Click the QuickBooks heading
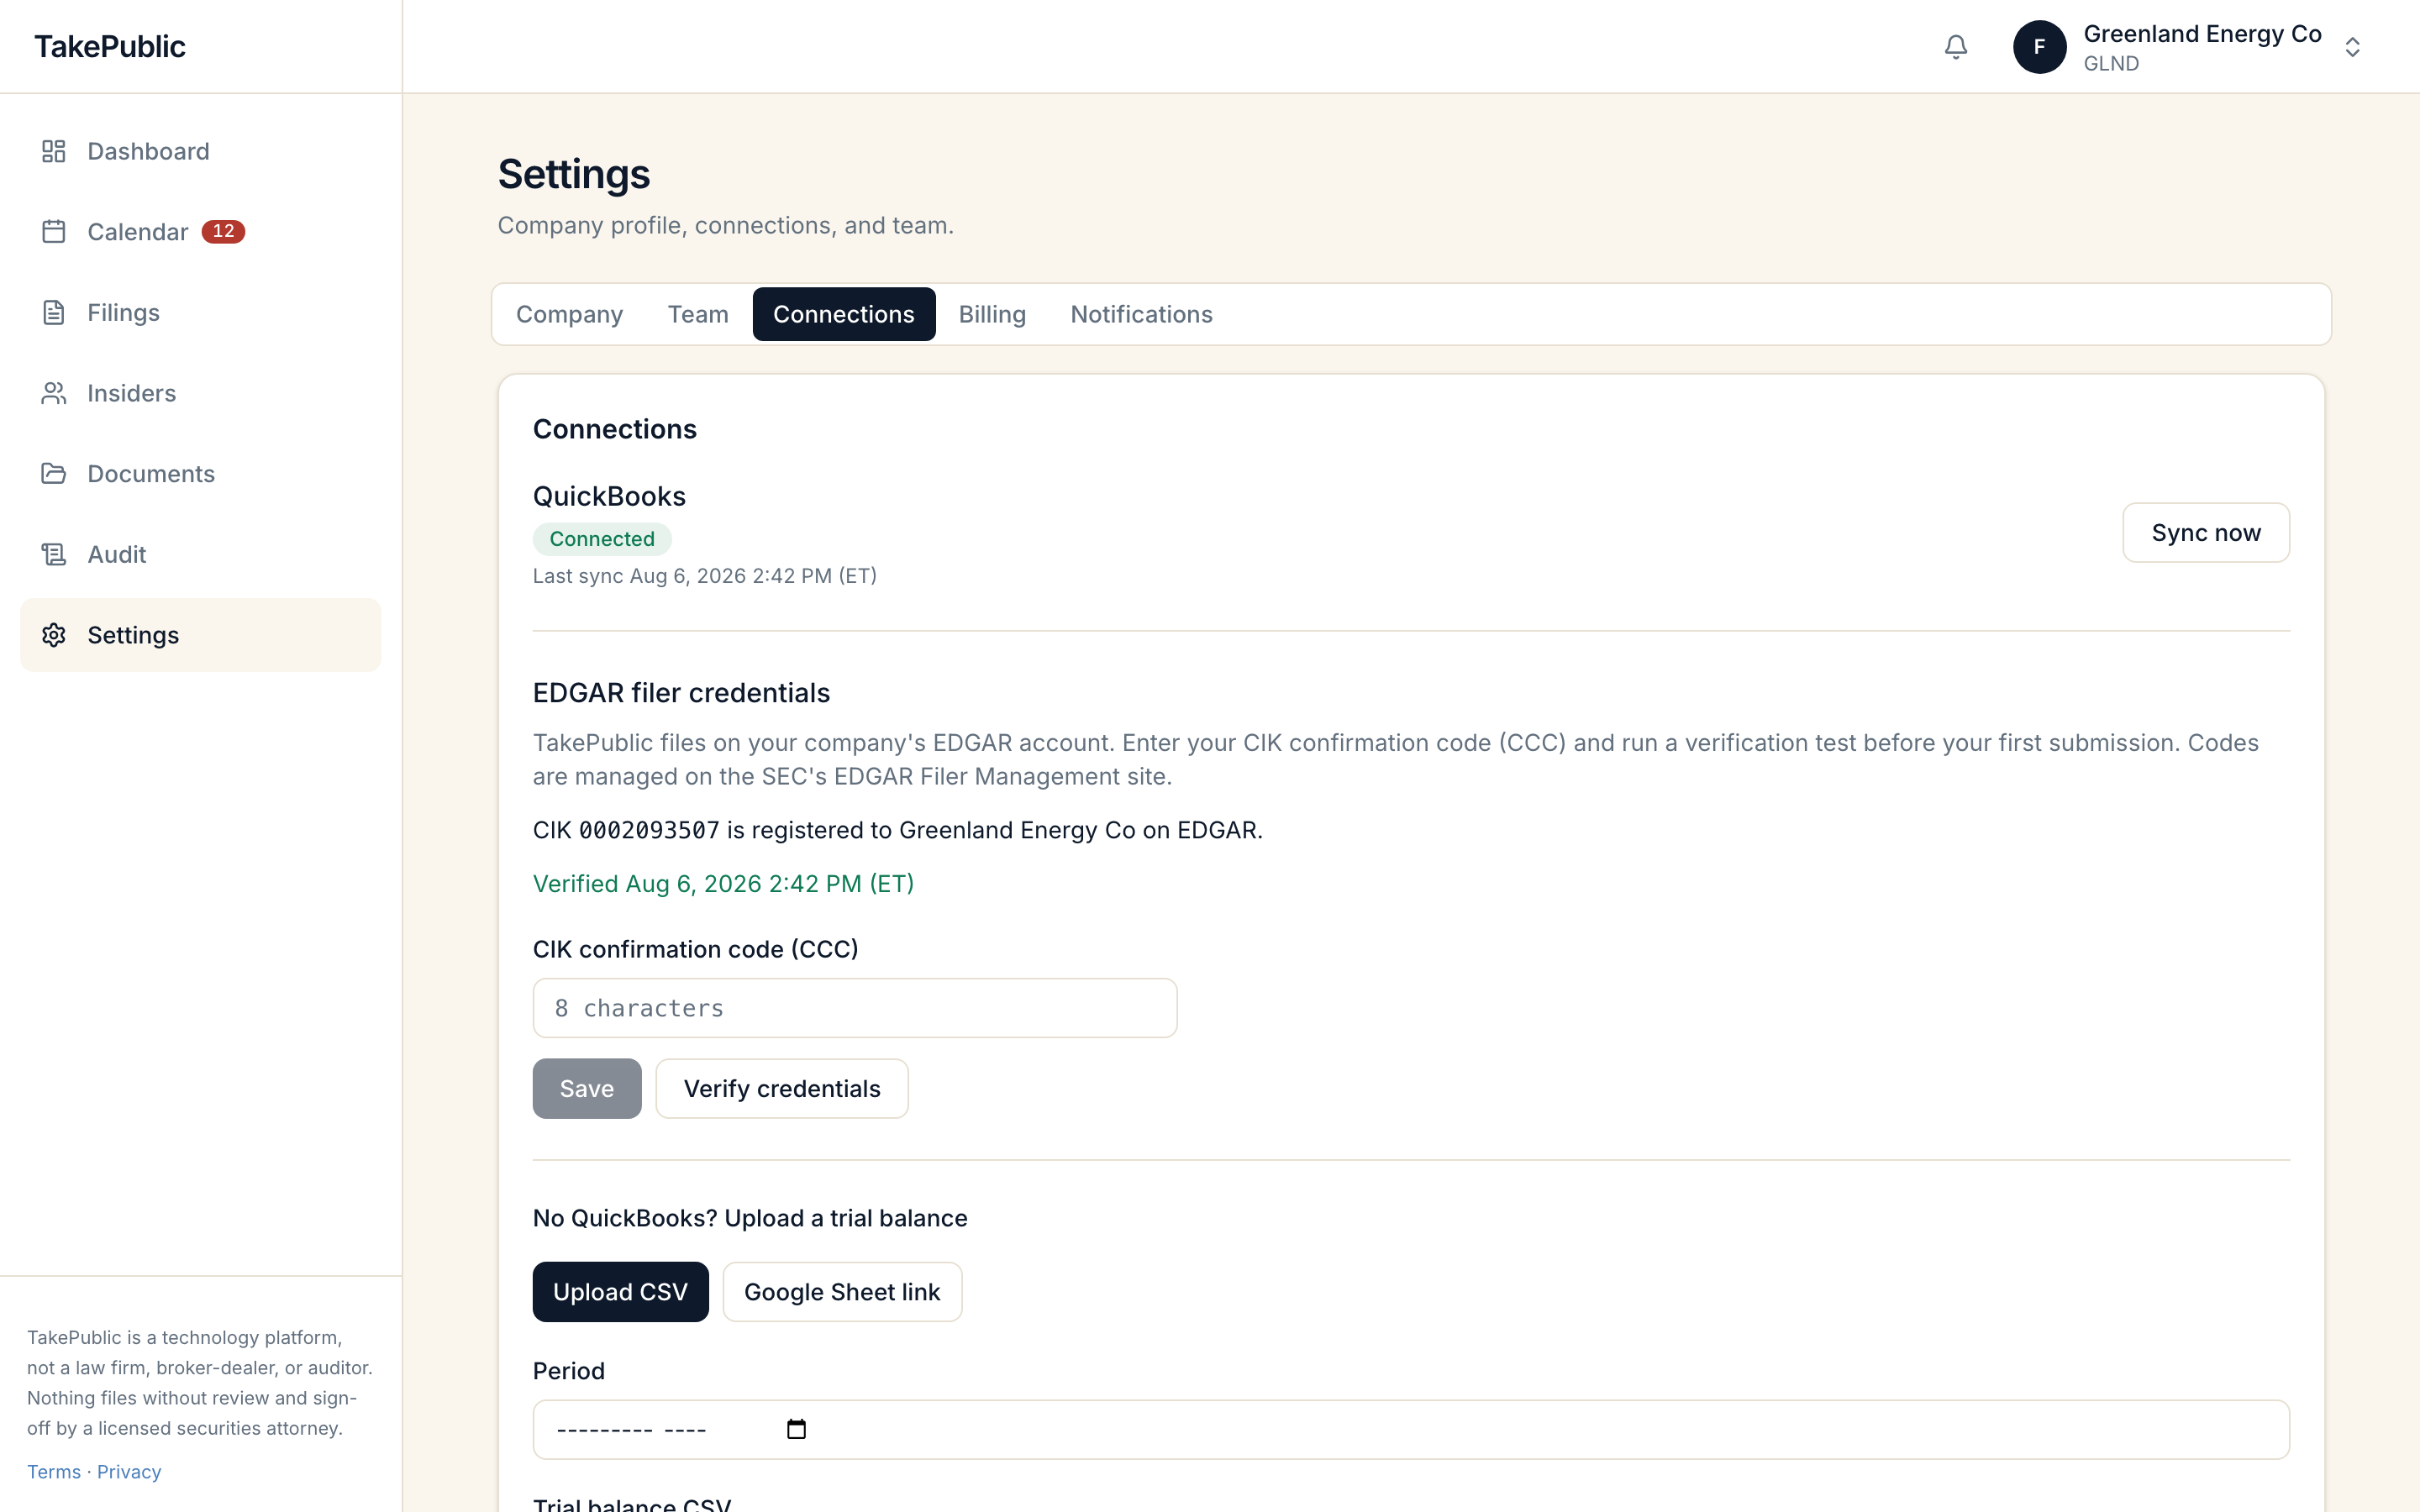 tap(609, 497)
